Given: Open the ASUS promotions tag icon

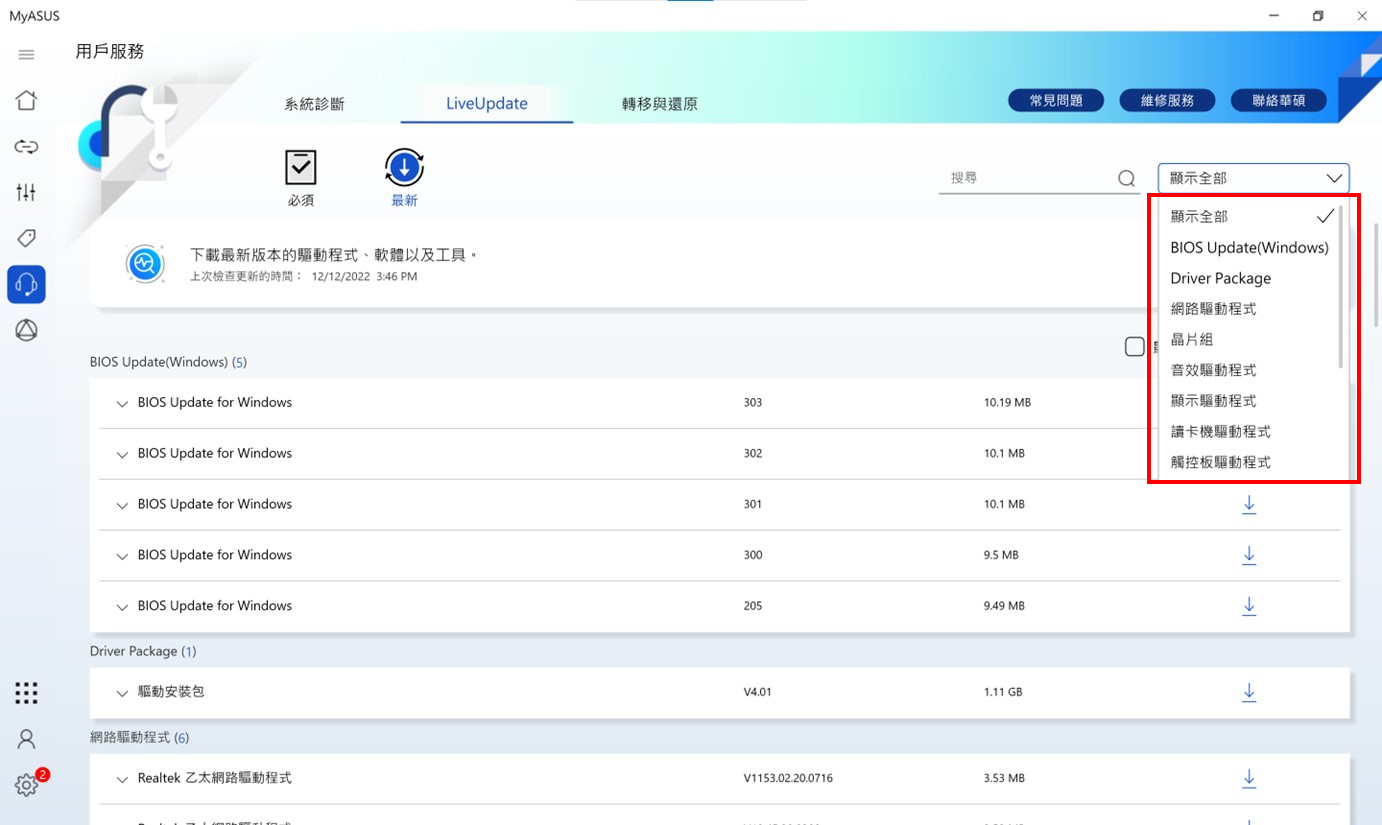Looking at the screenshot, I should coord(26,238).
